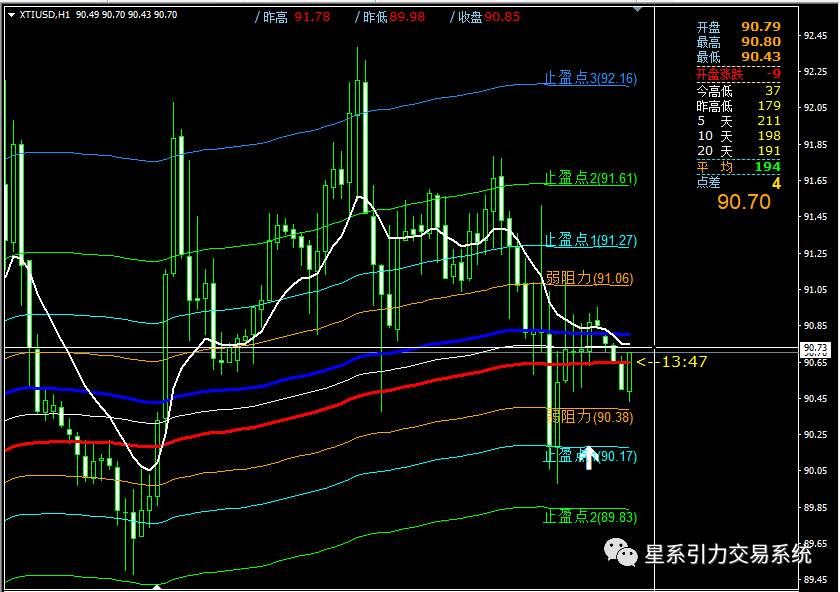840x592 pixels.
Task: Click the 92.05 price axis label
Action: click(x=815, y=108)
